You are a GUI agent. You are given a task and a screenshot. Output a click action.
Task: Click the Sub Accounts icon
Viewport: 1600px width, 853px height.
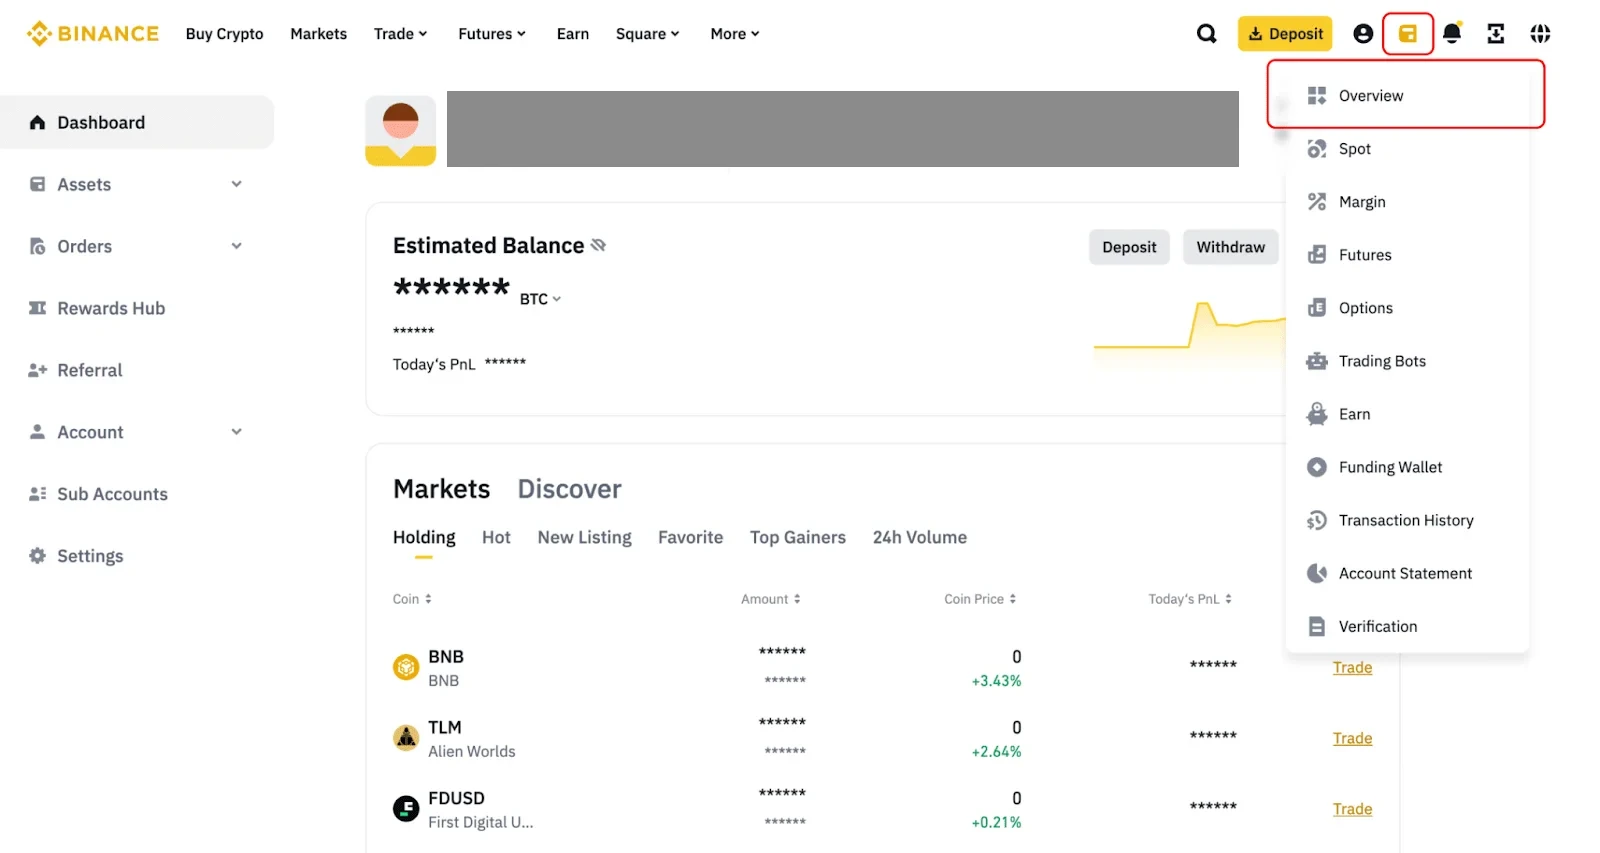tap(38, 494)
